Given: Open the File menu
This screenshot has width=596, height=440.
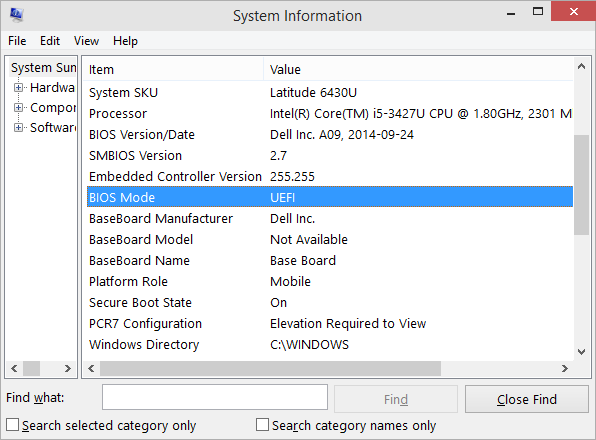Looking at the screenshot, I should pyautogui.click(x=17, y=41).
